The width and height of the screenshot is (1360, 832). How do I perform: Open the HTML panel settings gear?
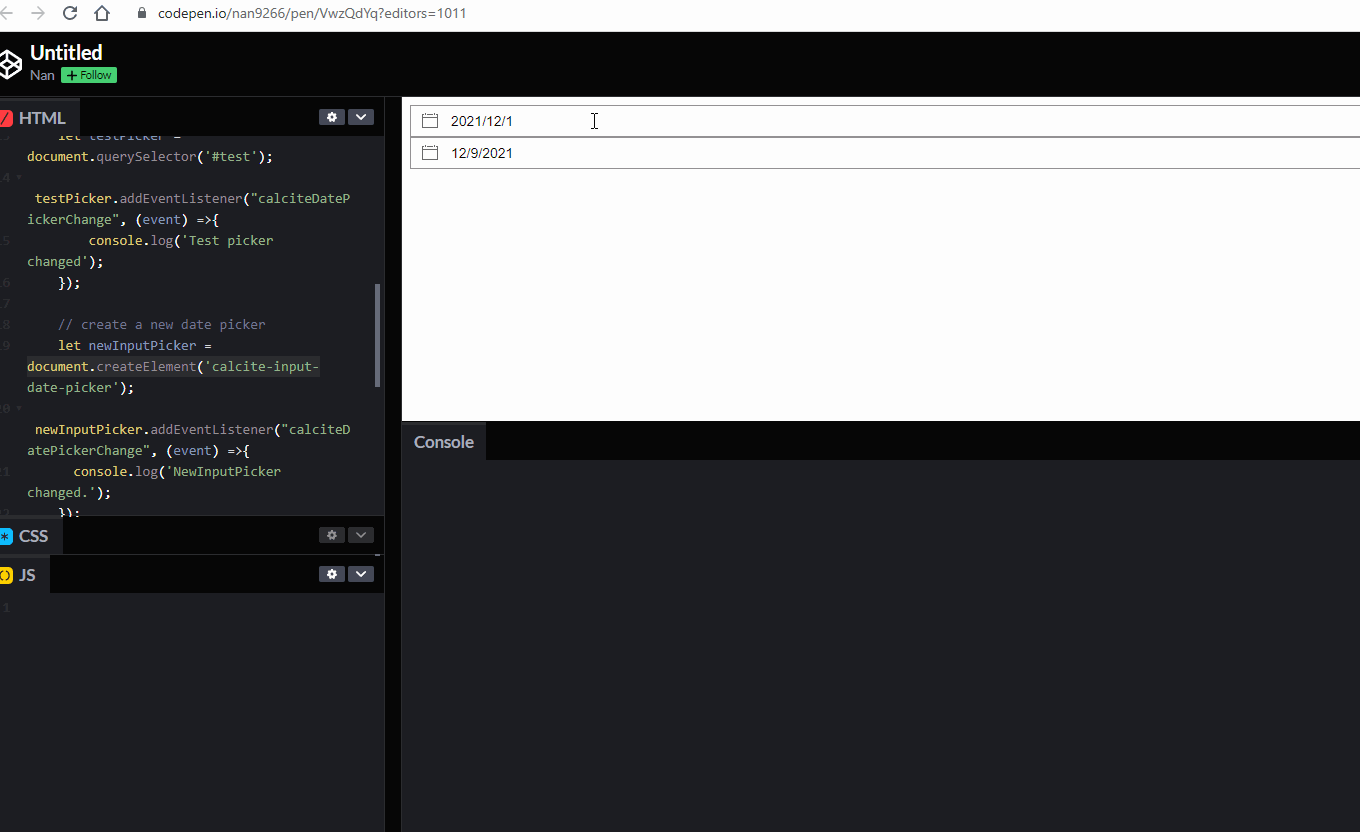[332, 117]
